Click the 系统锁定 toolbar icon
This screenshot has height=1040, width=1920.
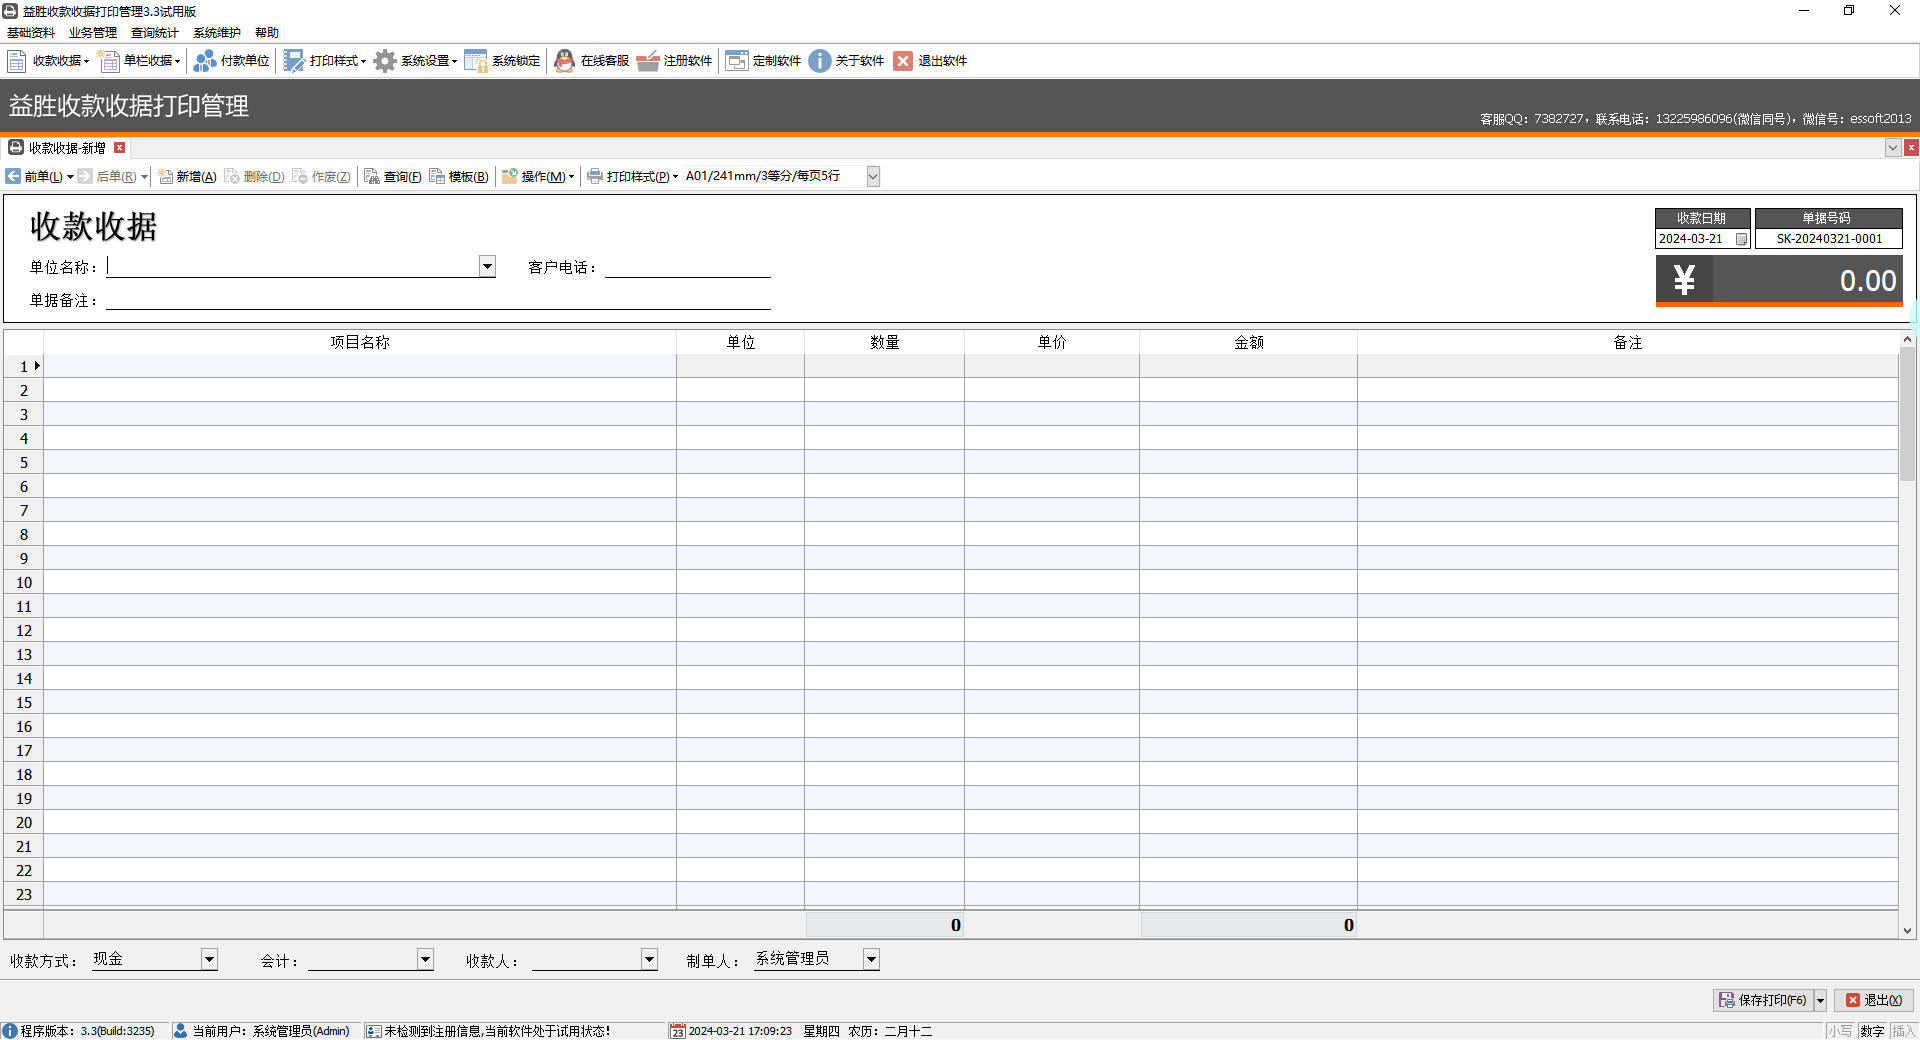point(502,61)
